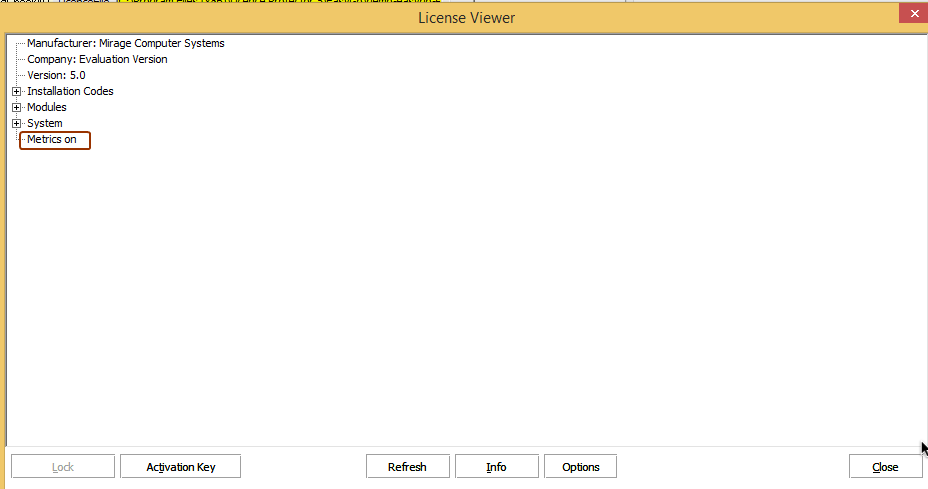Open the Info button
This screenshot has height=489, width=928.
496,467
